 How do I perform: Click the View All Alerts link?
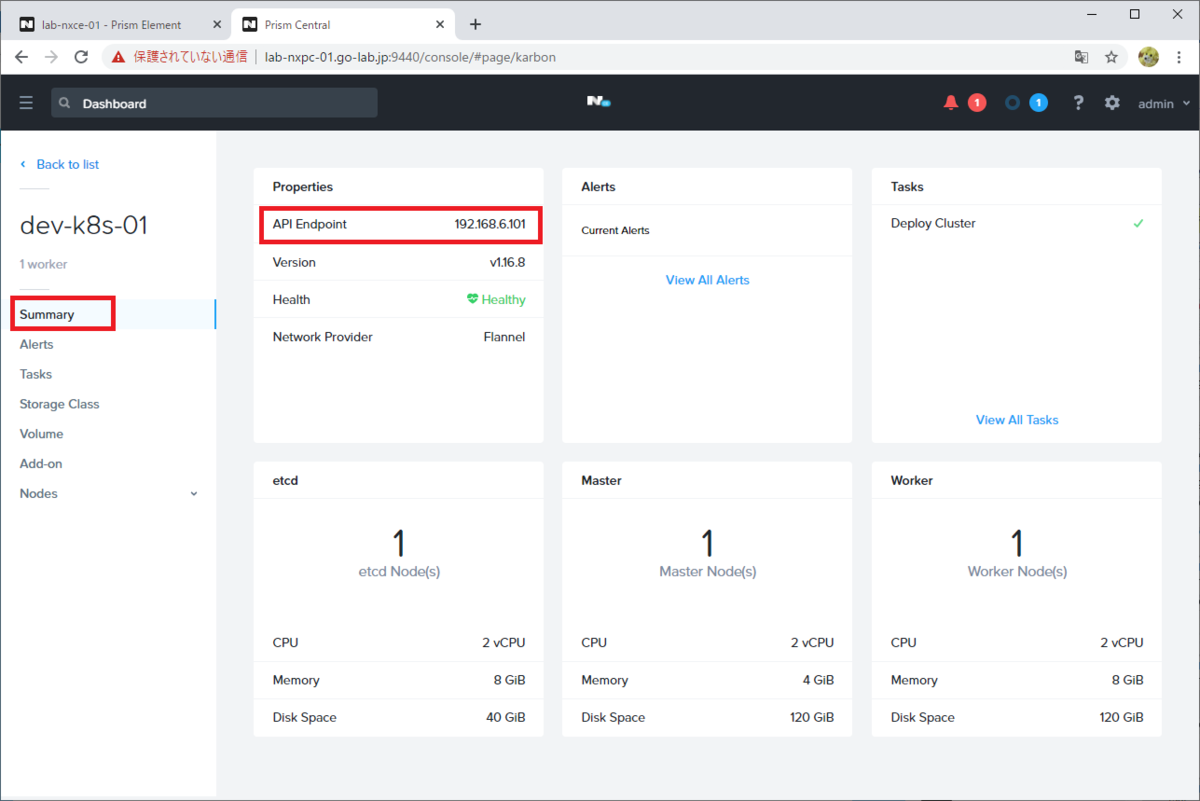[x=707, y=280]
